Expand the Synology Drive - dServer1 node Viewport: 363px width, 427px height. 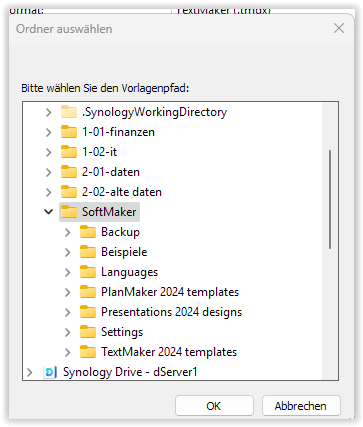point(30,372)
